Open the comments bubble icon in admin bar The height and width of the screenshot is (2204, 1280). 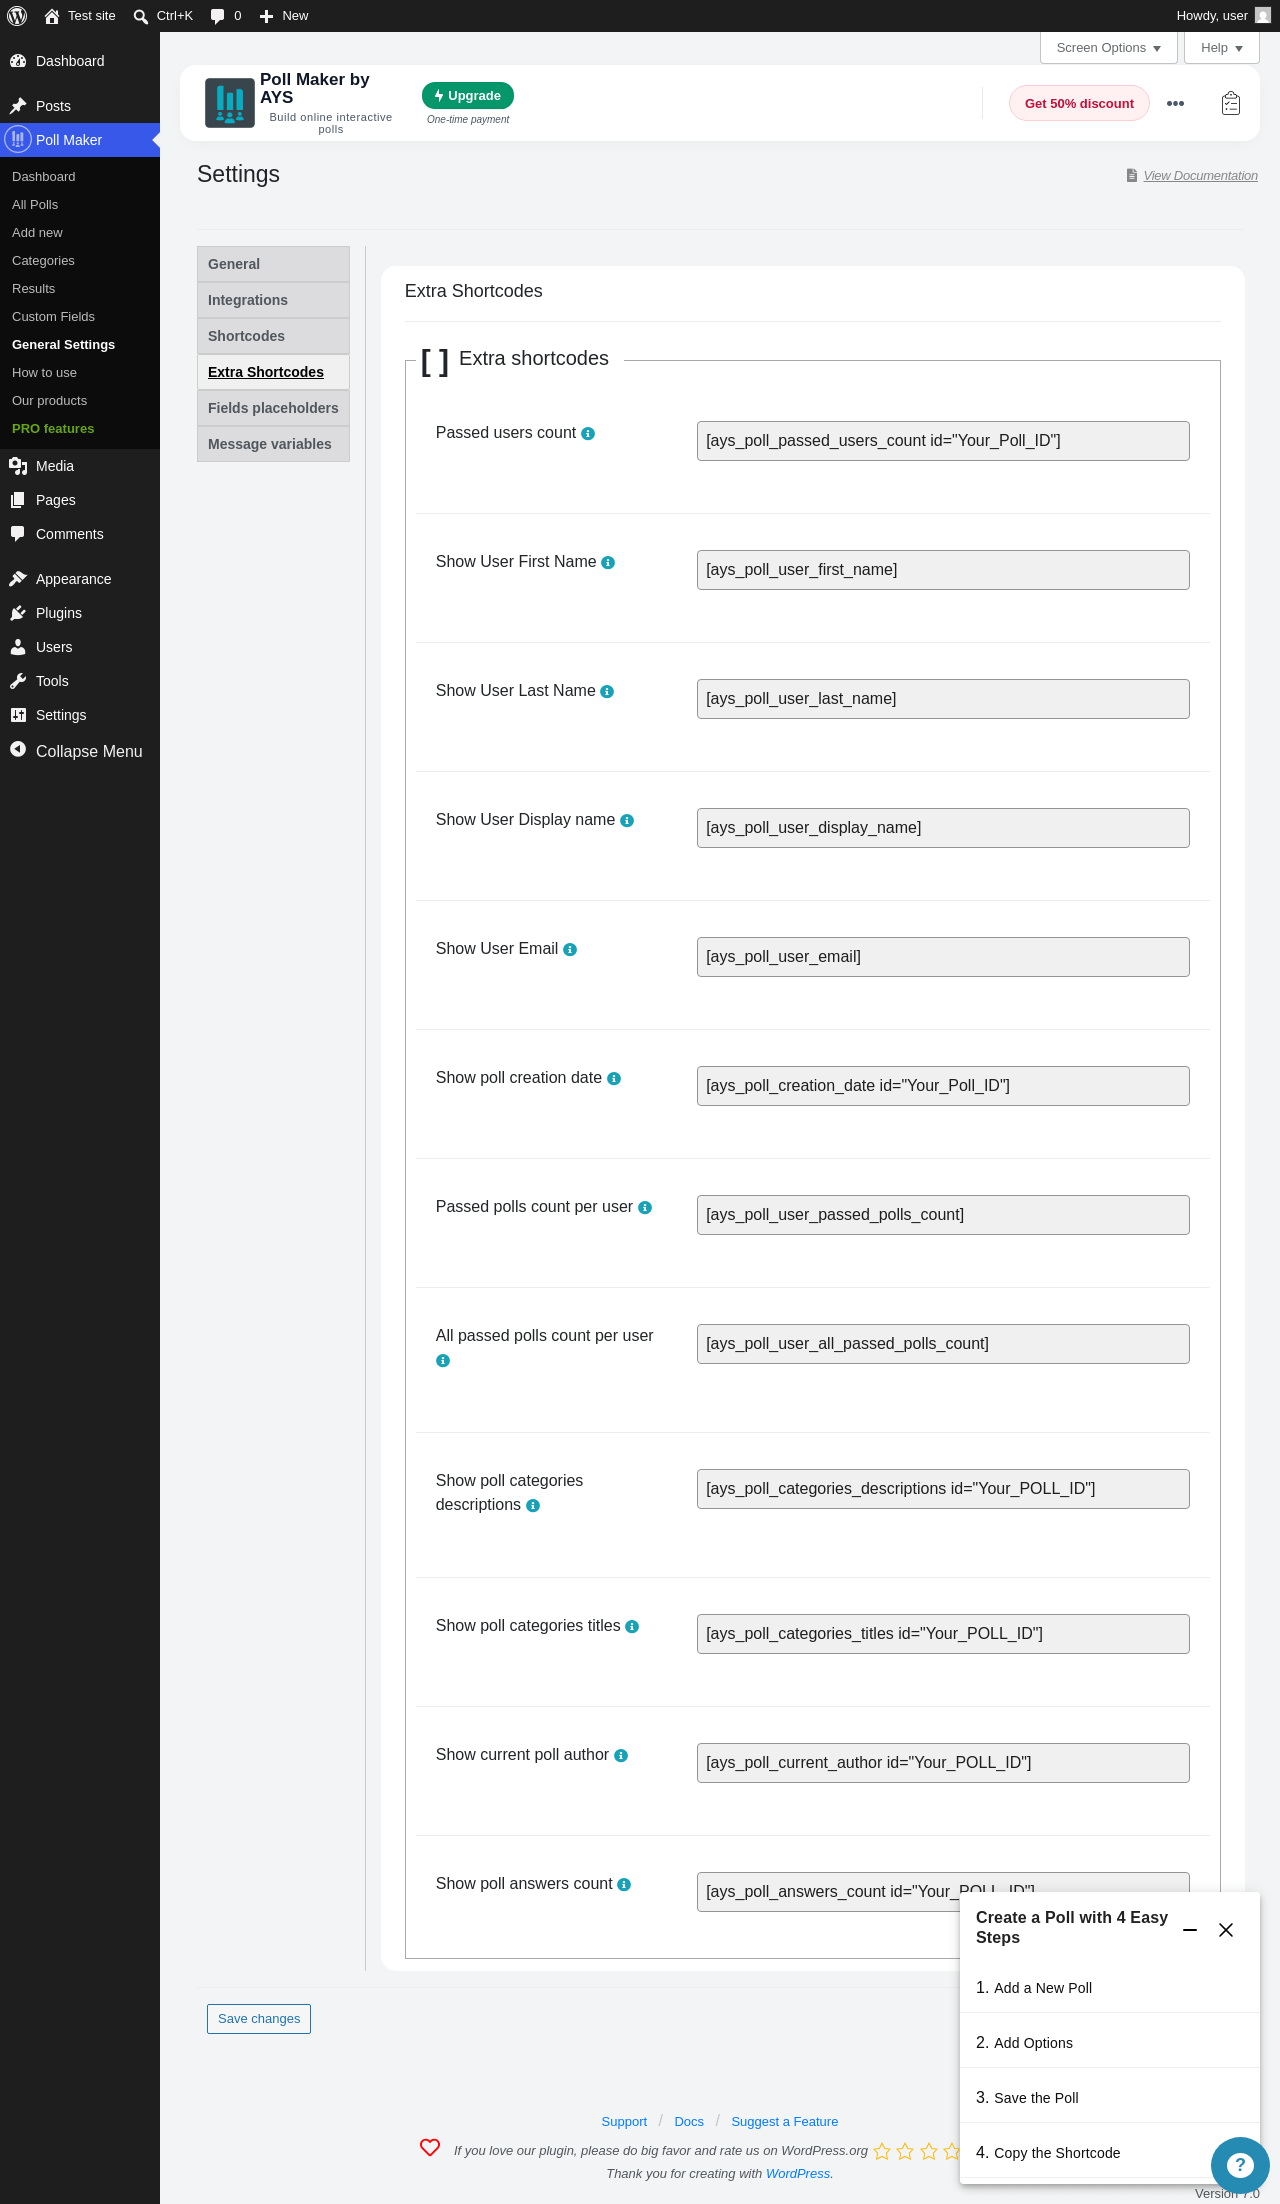218,16
